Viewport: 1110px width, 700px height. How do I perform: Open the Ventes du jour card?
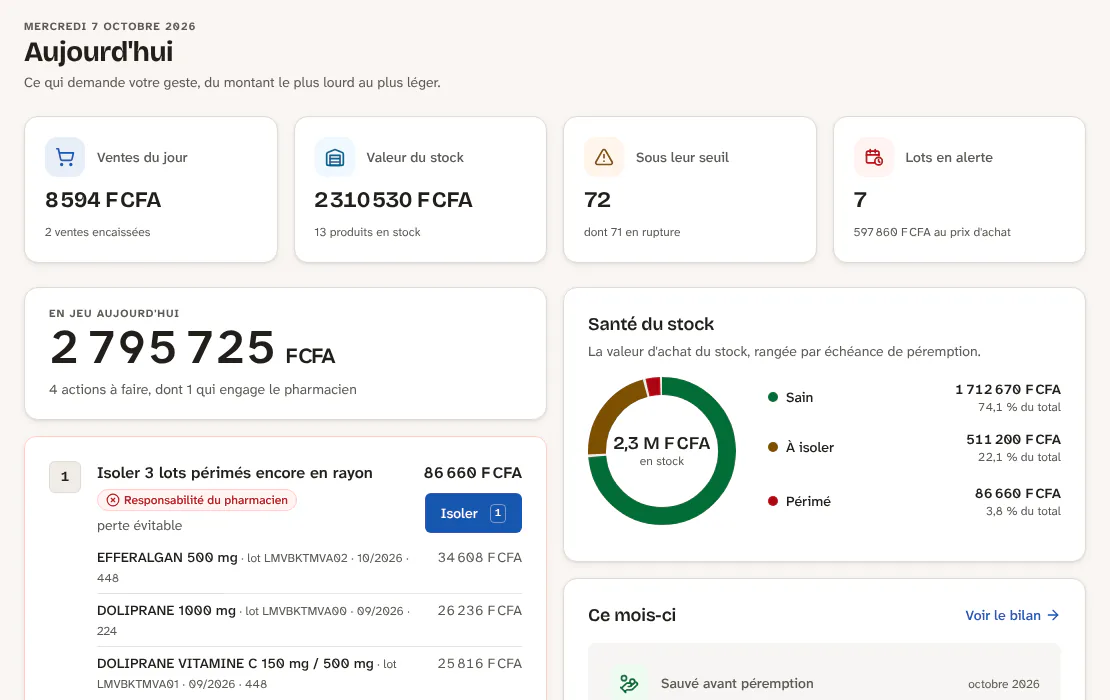(151, 190)
